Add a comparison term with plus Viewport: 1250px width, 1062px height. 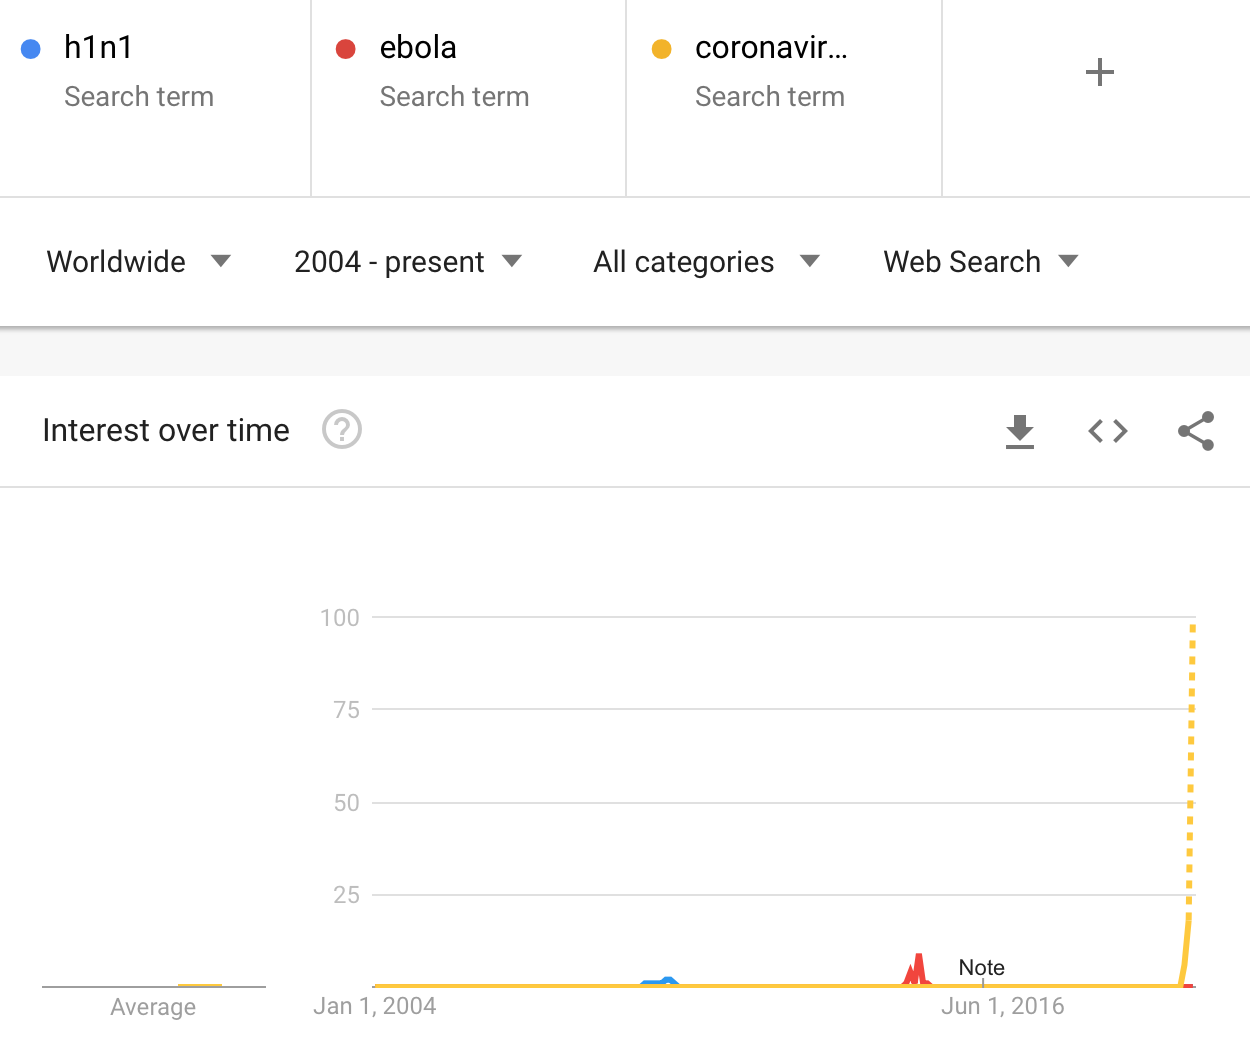1099,72
